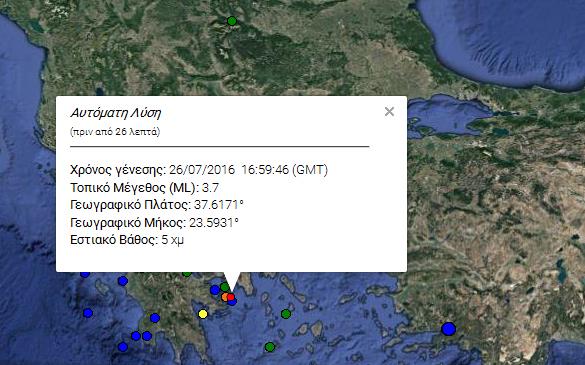Viewport: 585px width, 365px height.
Task: Select the southwesternmost blue marker in the Ionian Sea
Action: click(x=123, y=347)
